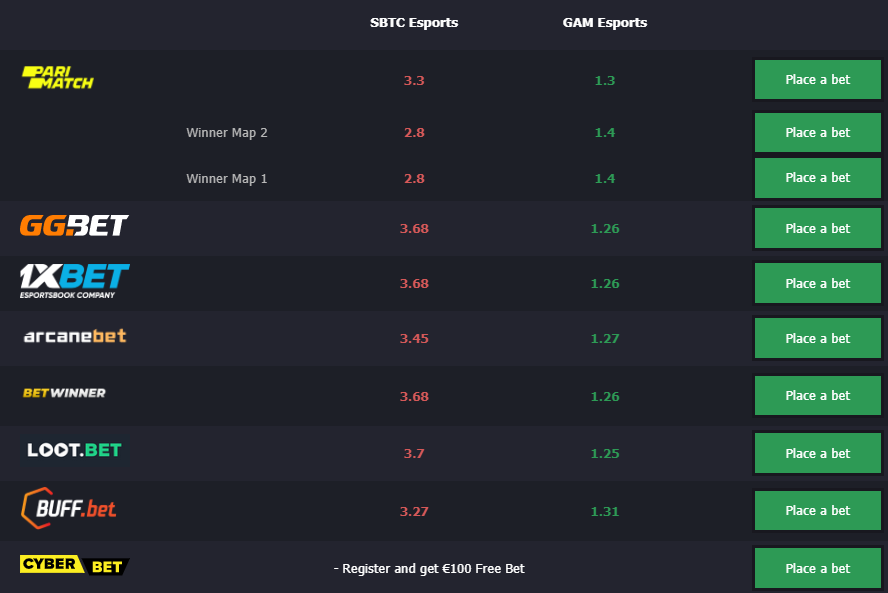Click the SBTC Esports column header

414,23
